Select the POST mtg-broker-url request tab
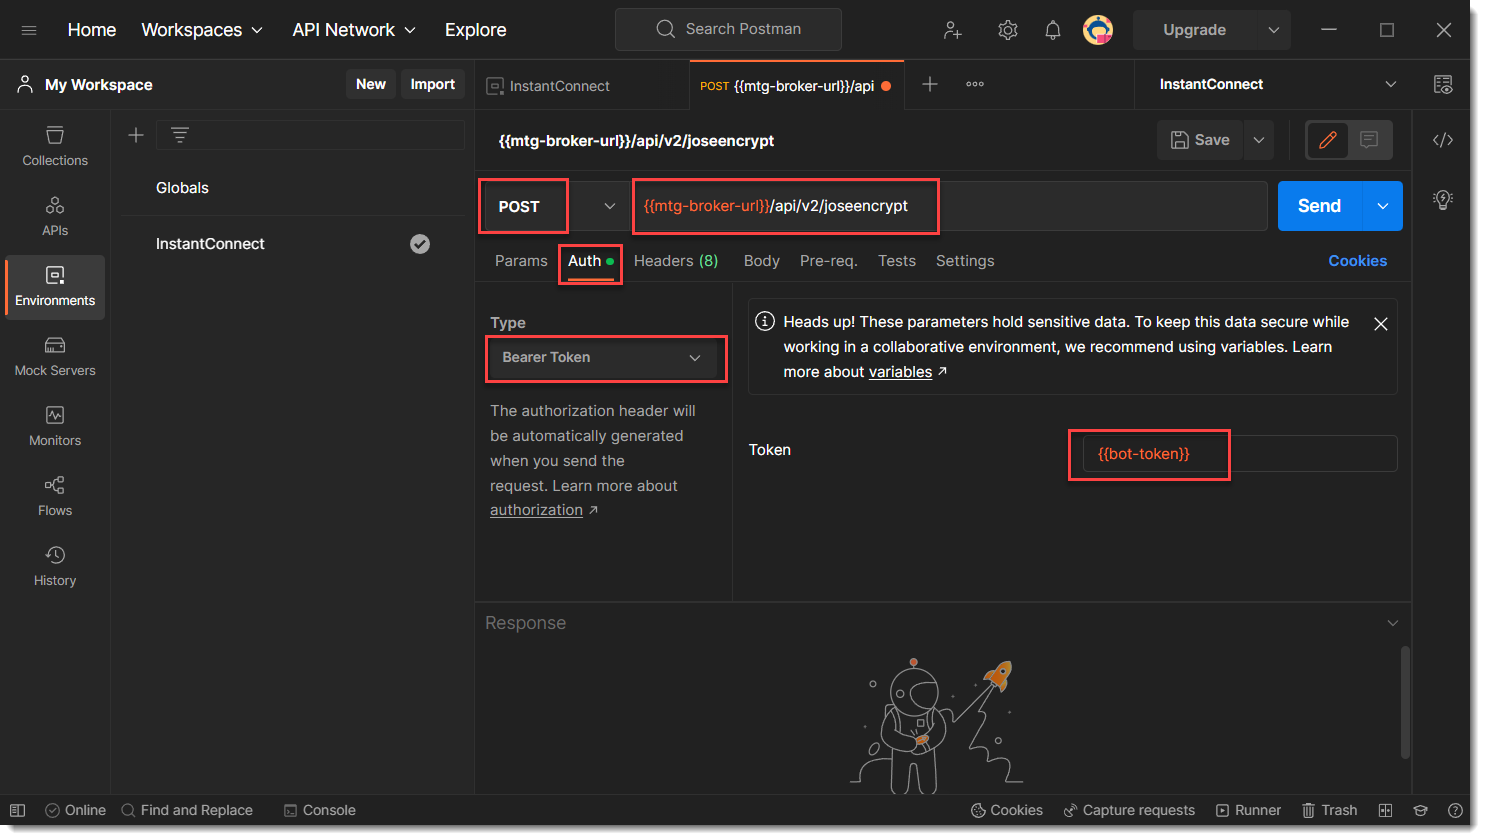Image resolution: width=1485 pixels, height=840 pixels. click(796, 86)
